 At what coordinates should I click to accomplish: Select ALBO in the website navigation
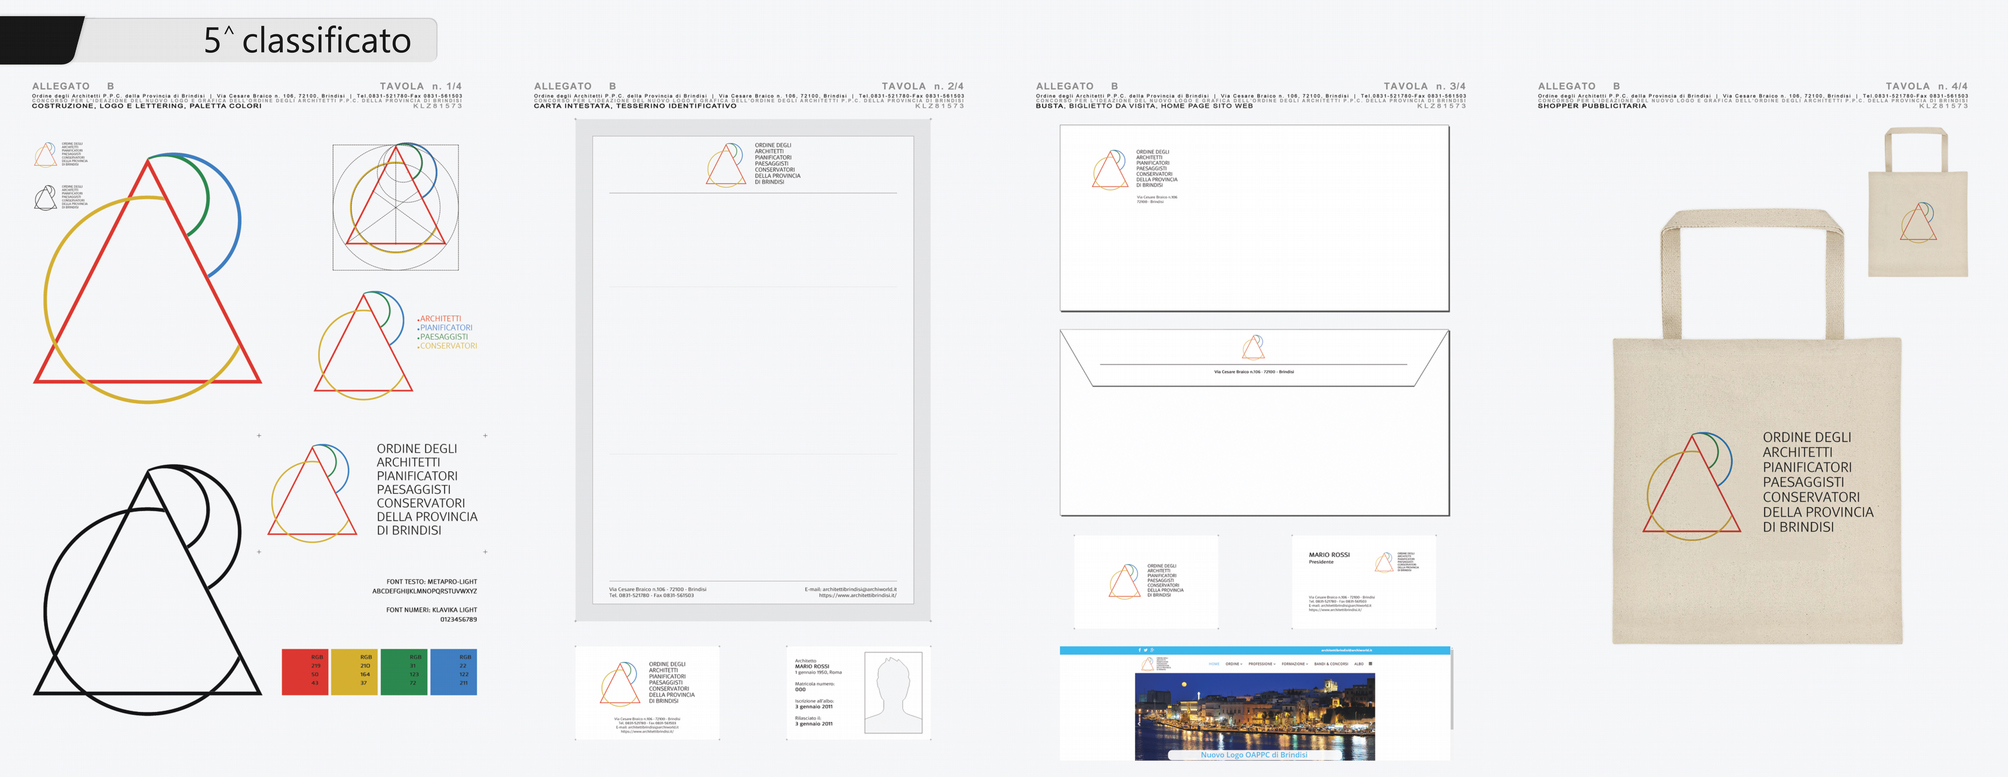click(x=1359, y=664)
